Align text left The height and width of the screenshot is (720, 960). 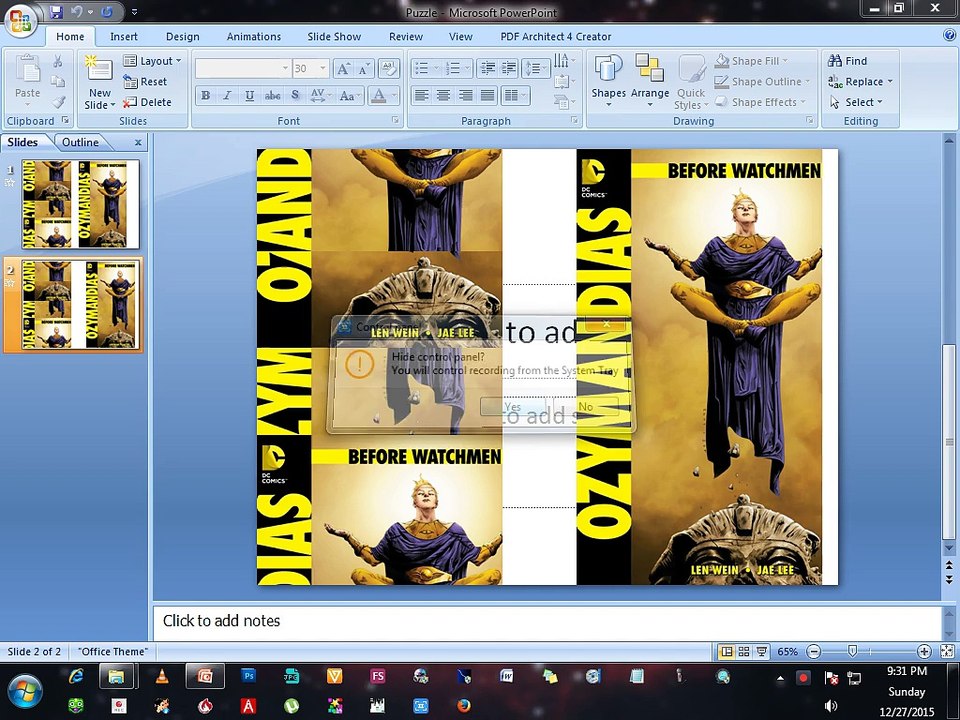click(x=421, y=96)
